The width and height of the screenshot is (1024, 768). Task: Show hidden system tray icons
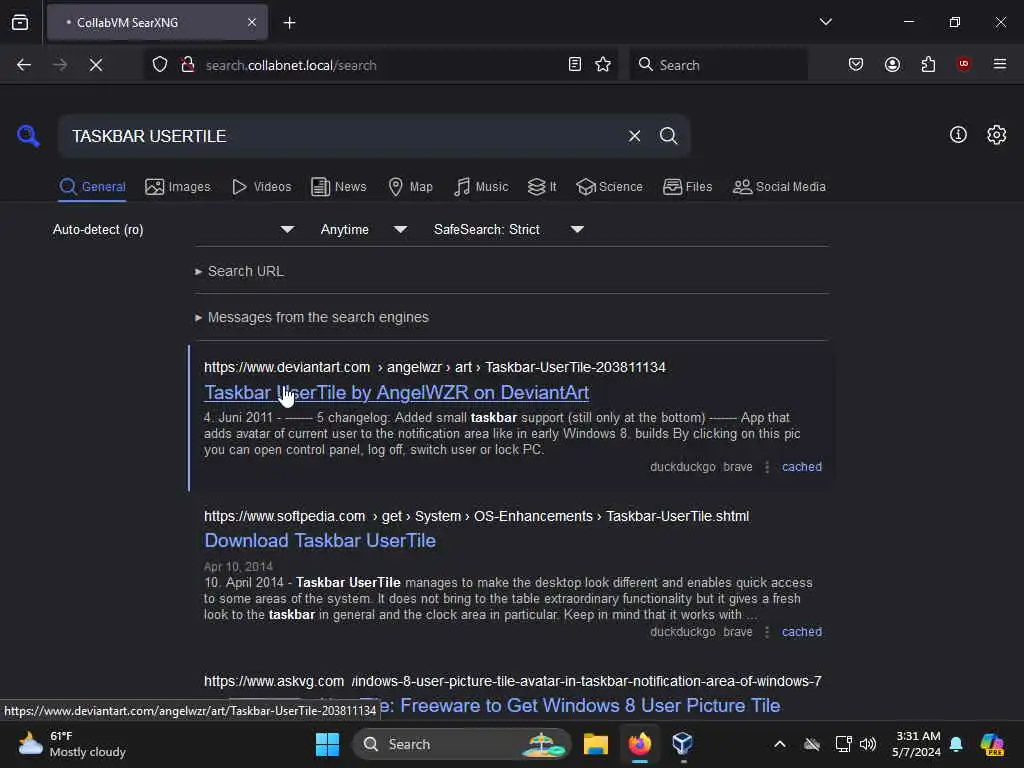(780, 744)
